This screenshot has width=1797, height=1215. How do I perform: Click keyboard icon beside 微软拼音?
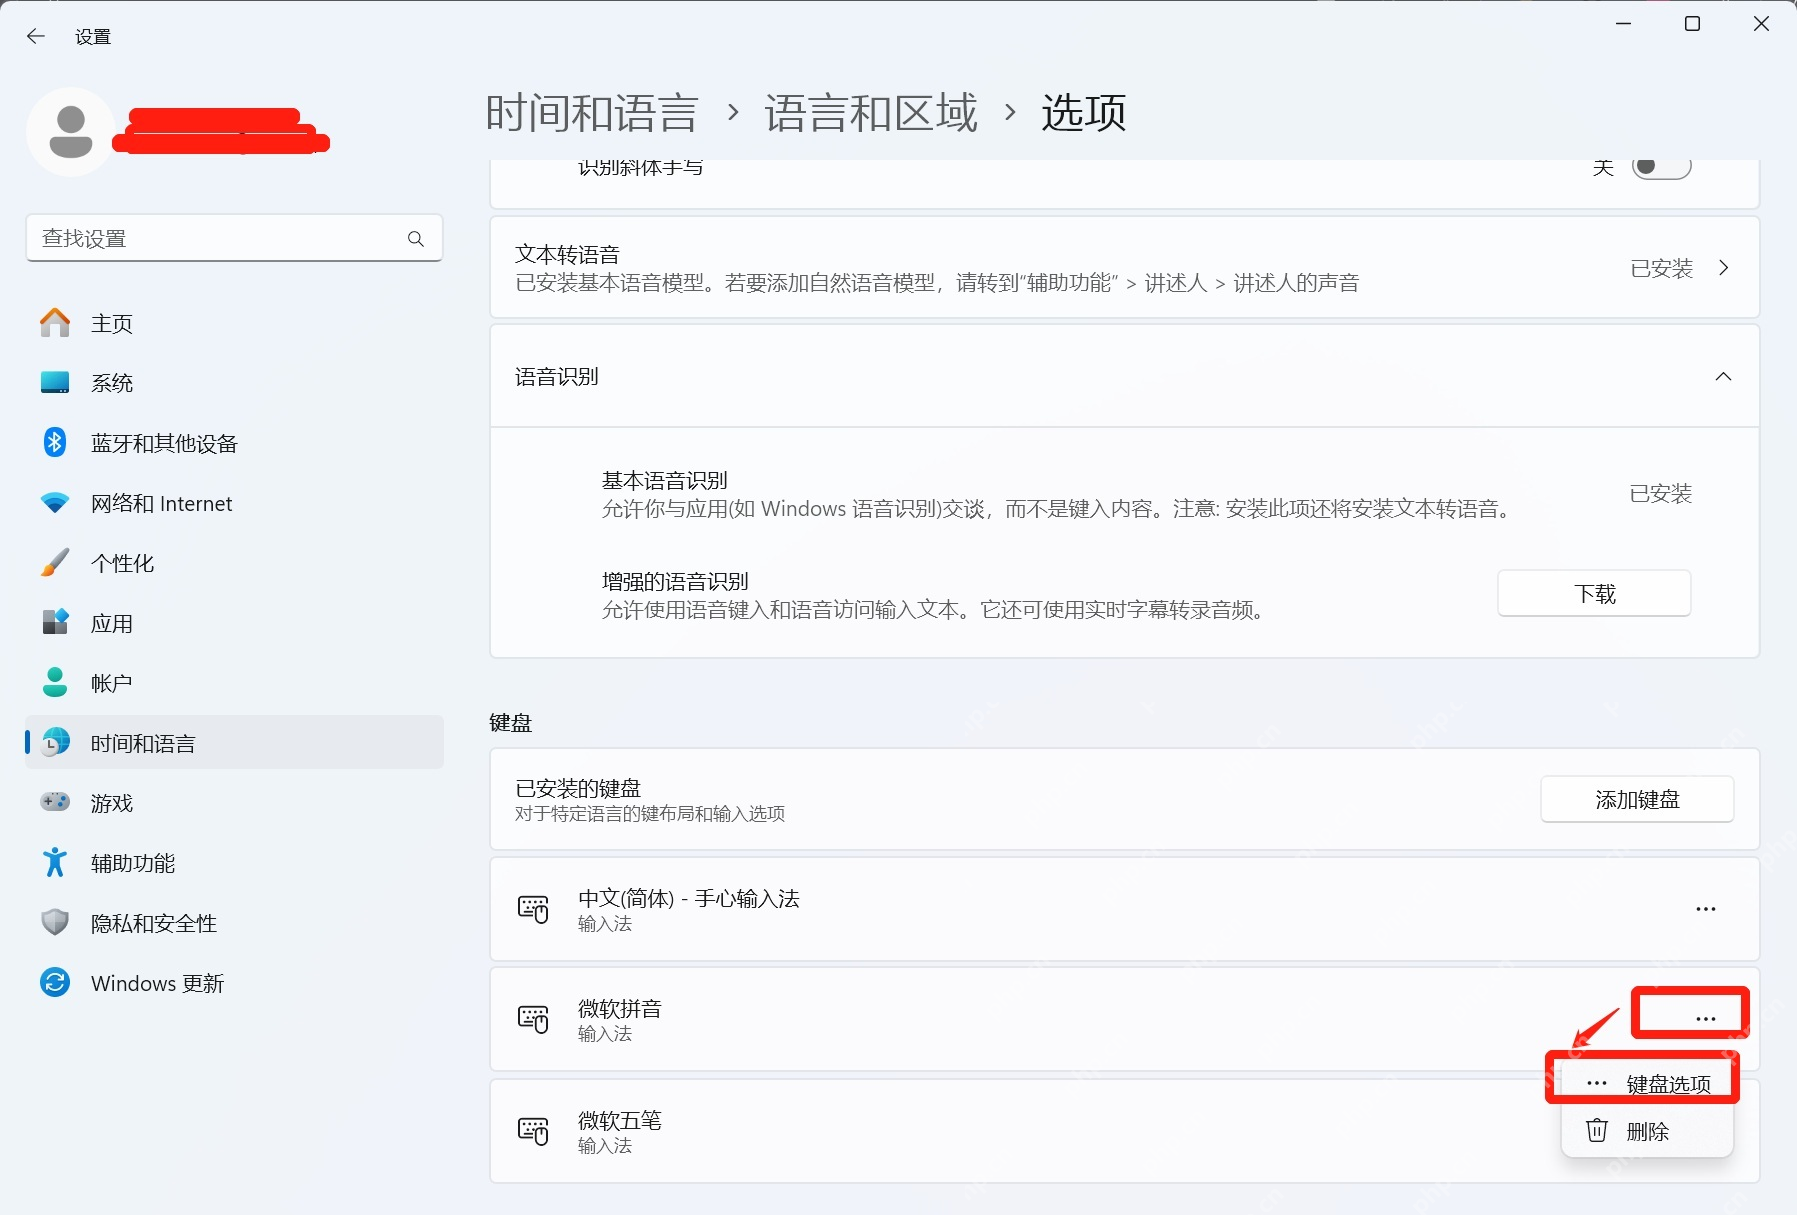click(533, 1019)
